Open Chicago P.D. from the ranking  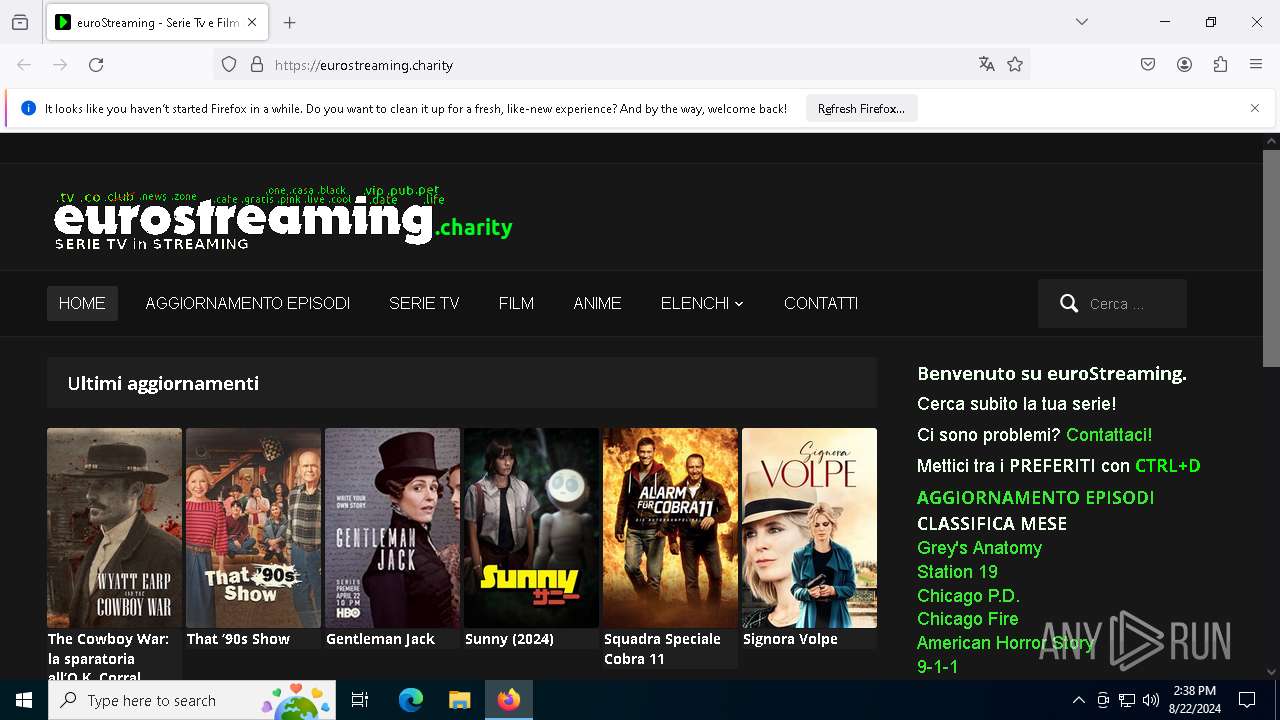point(968,596)
